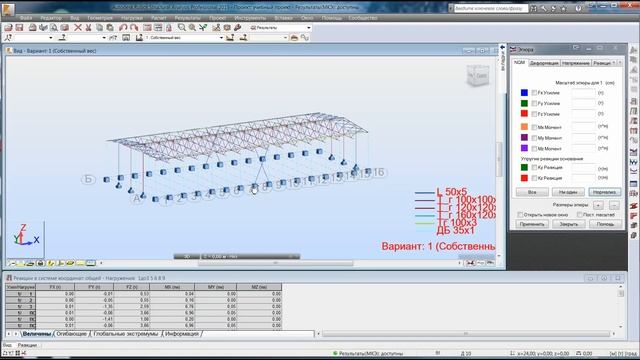Open the Результаты layout dropdown
The width and height of the screenshot is (640, 360).
pyautogui.click(x=309, y=28)
